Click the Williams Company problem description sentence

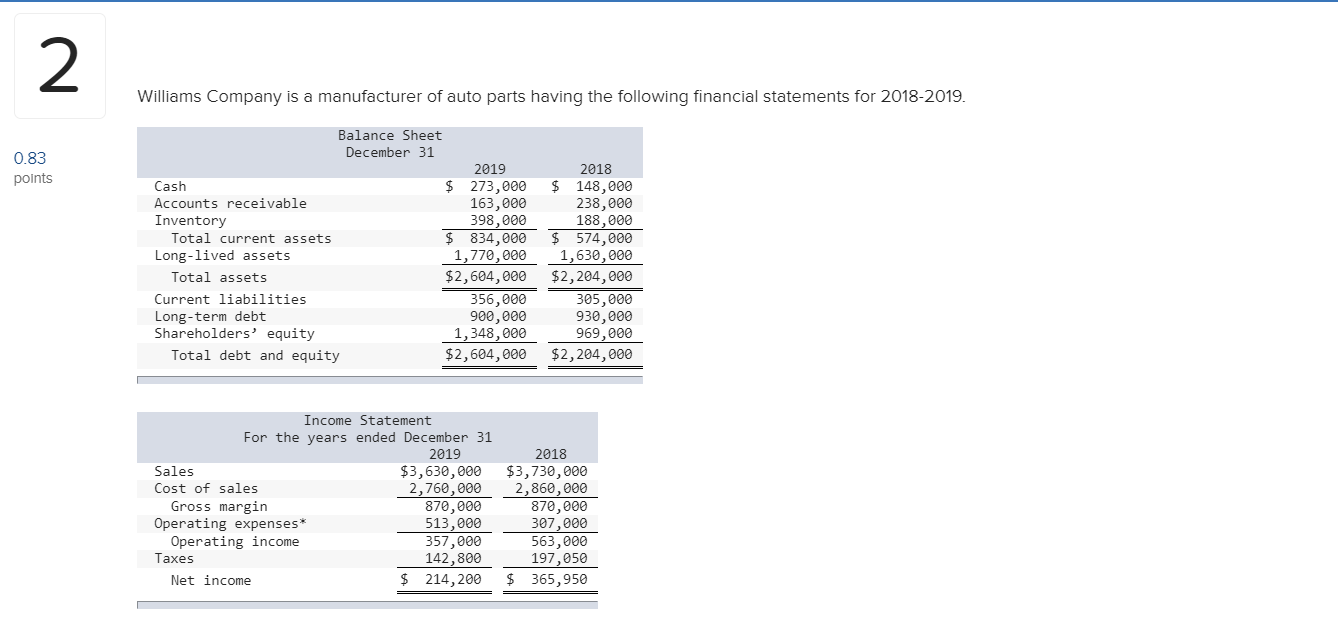552,97
